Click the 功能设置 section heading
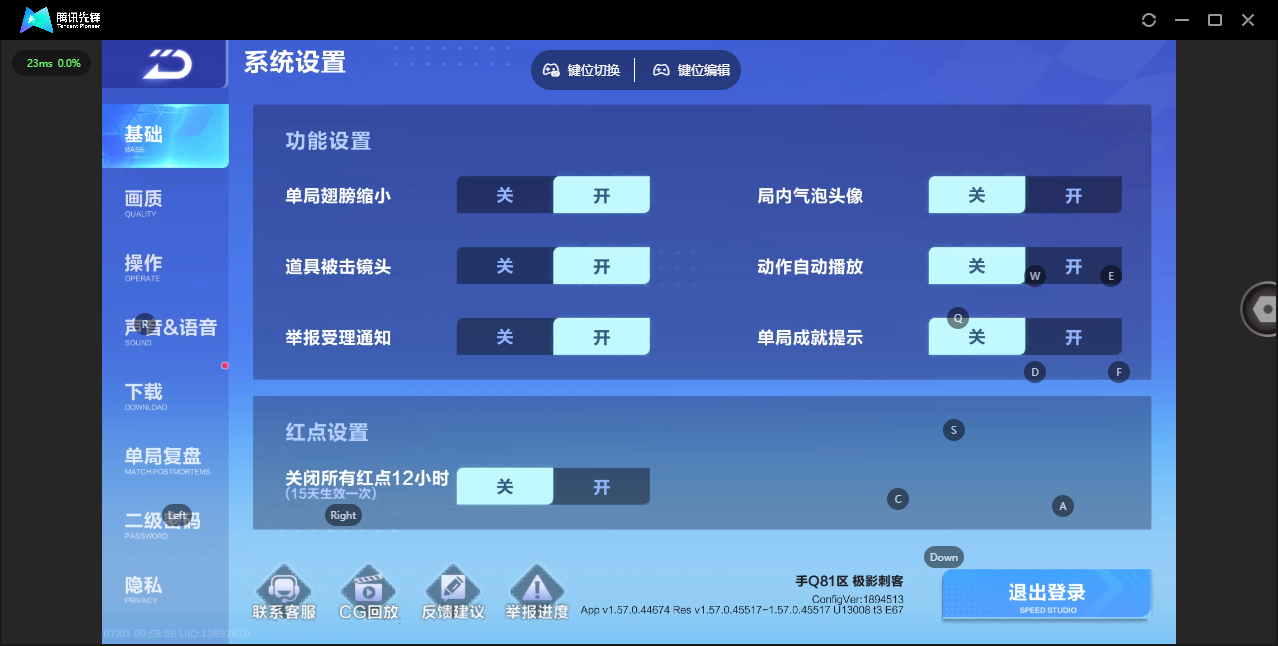 (328, 141)
